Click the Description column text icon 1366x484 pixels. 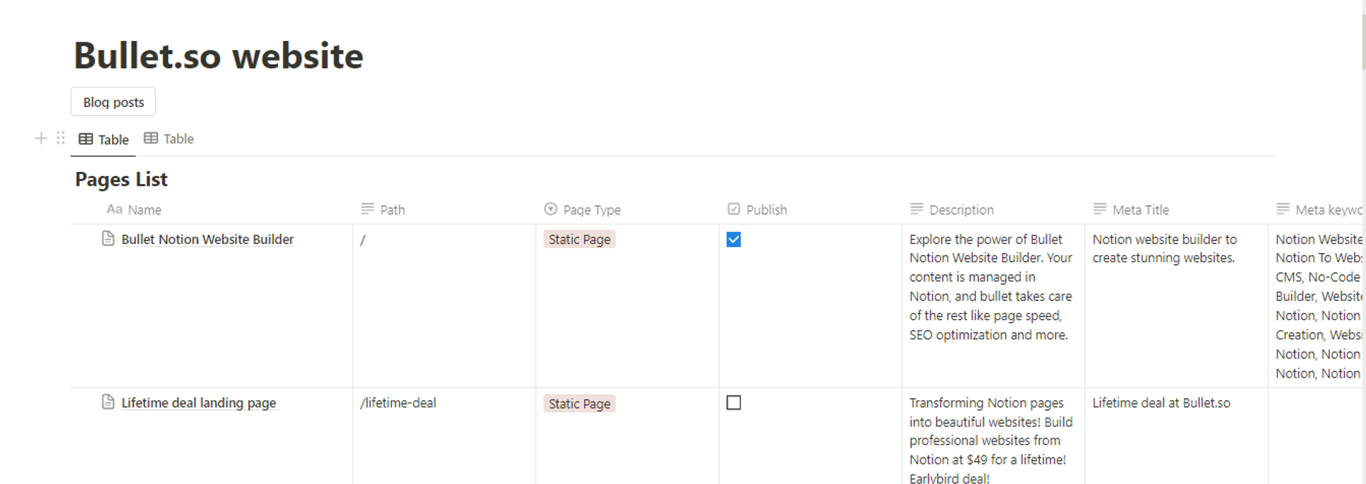tap(917, 210)
